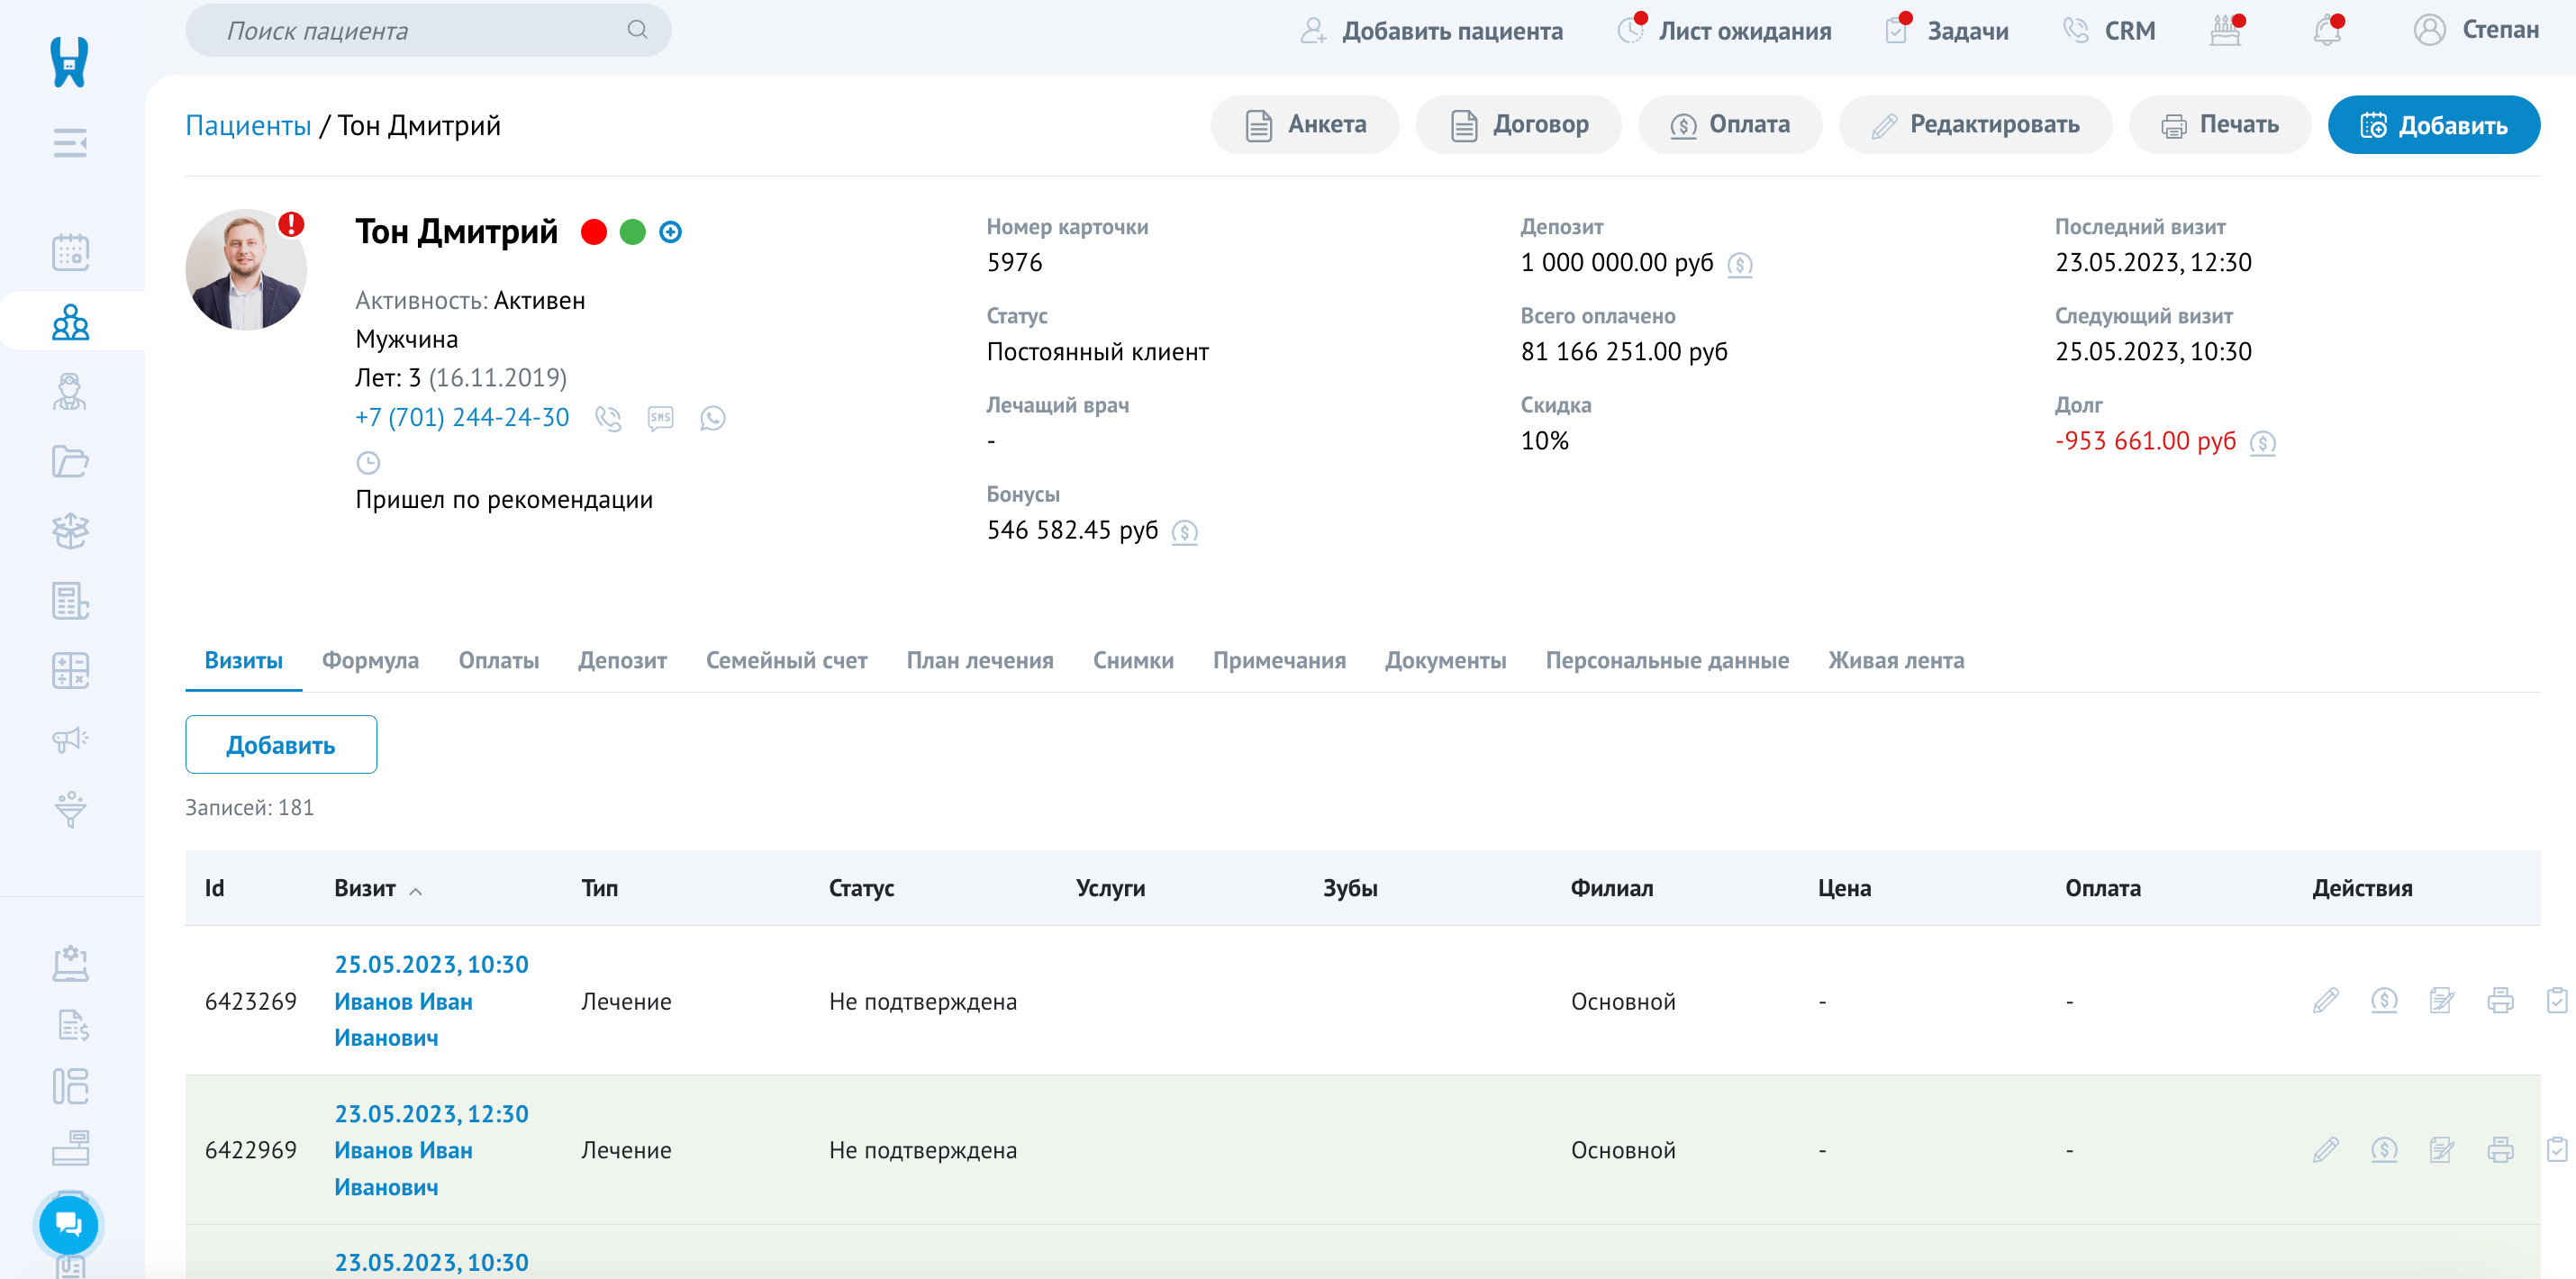Click printer icon for visit 6422969
The width and height of the screenshot is (2576, 1279).
pyautogui.click(x=2500, y=1150)
